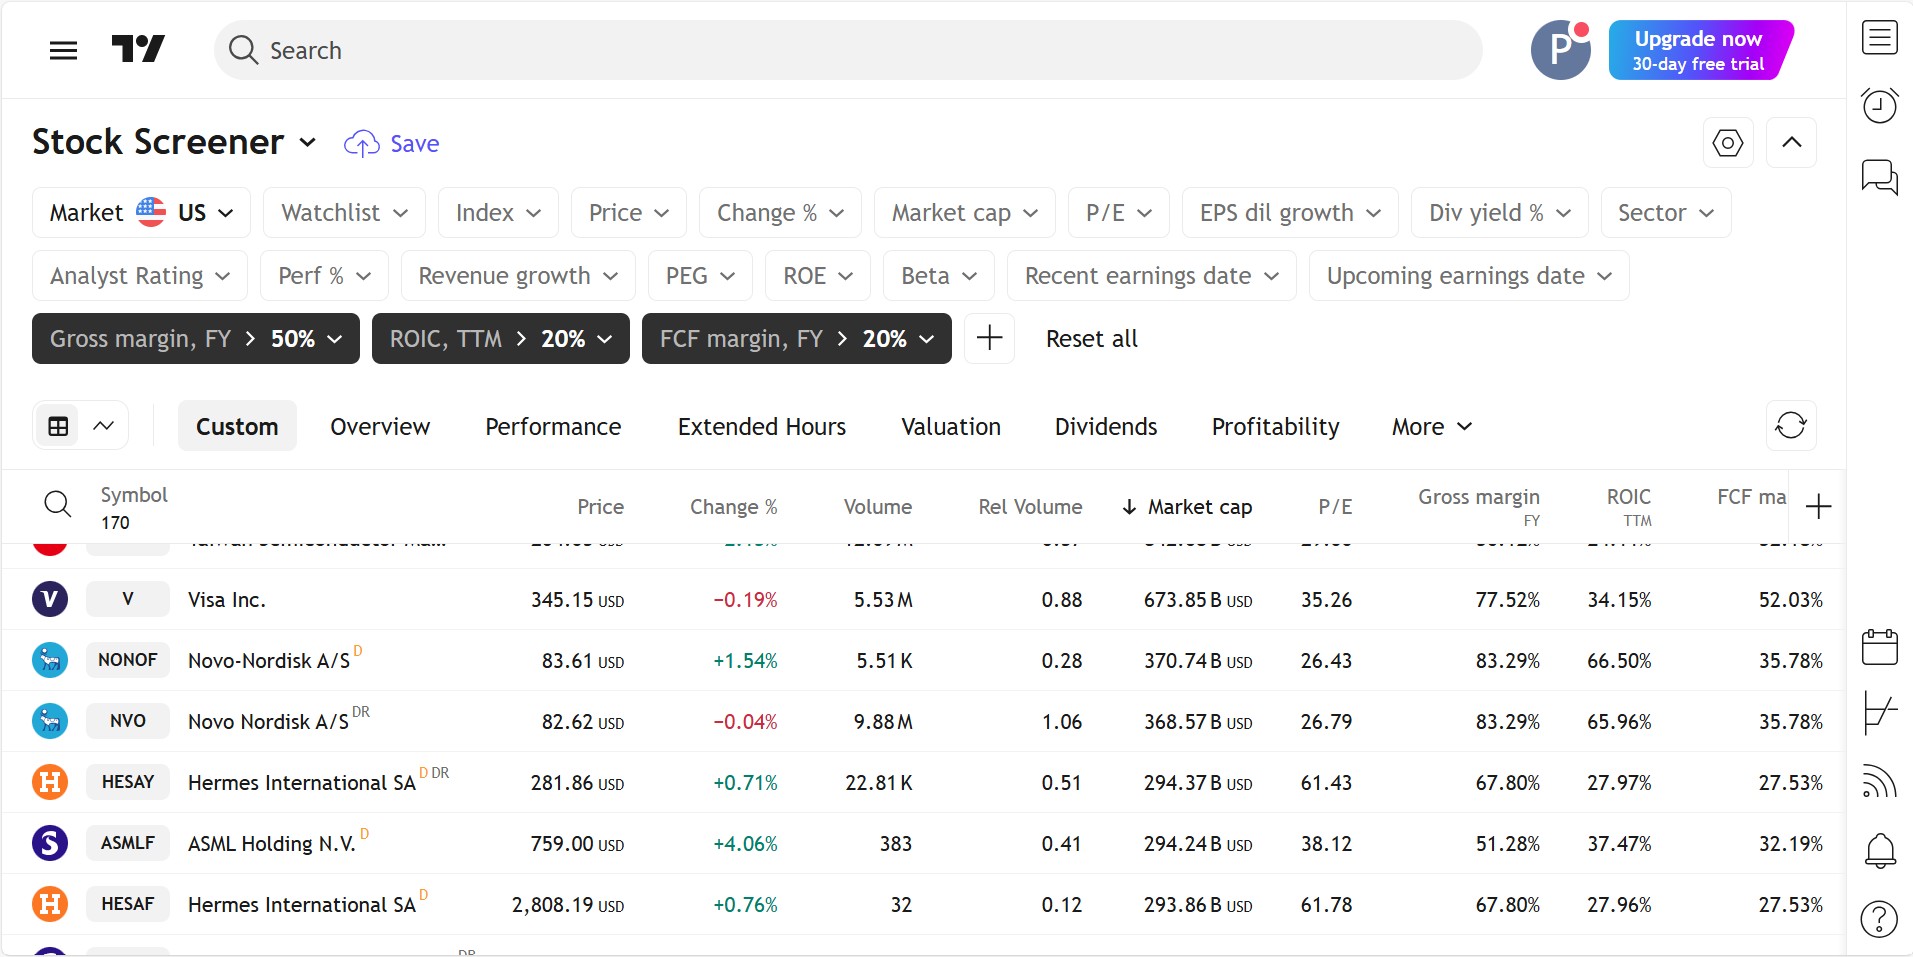Image resolution: width=1913 pixels, height=957 pixels.
Task: Add a new filter with plus button
Action: pos(989,338)
